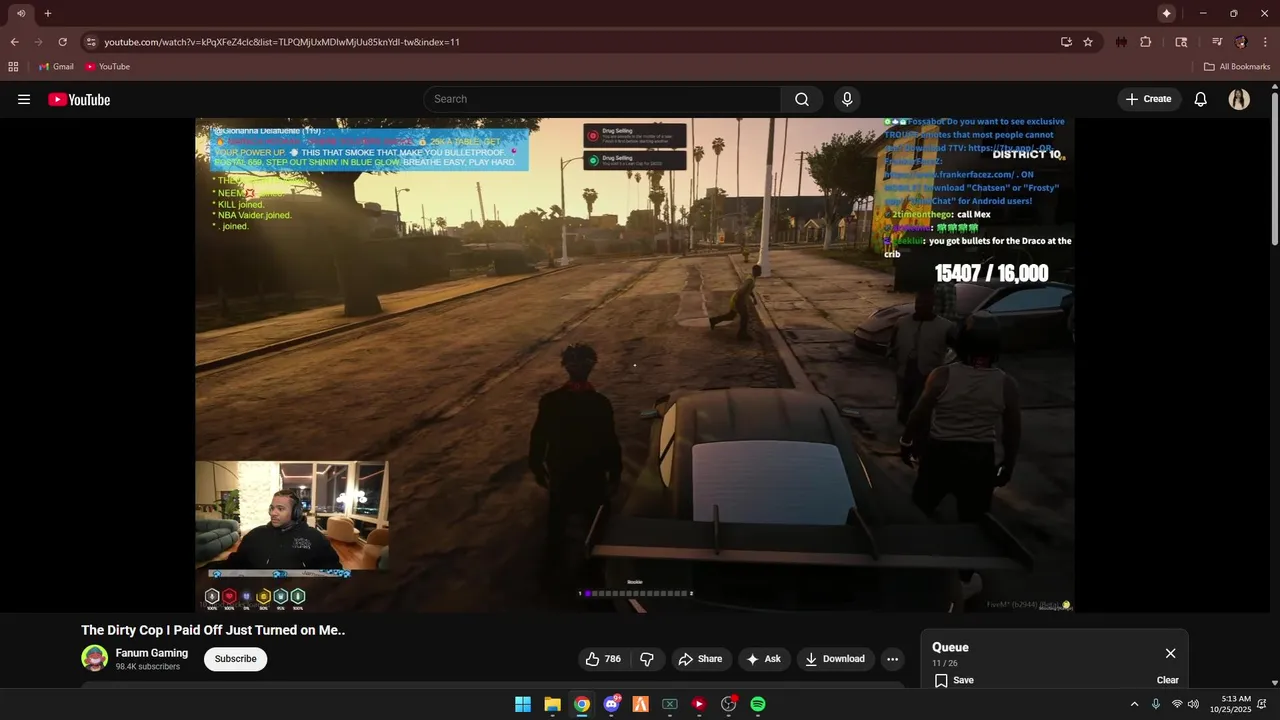Start voice search with the microphone
Viewport: 1280px width, 720px height.
coord(847,99)
